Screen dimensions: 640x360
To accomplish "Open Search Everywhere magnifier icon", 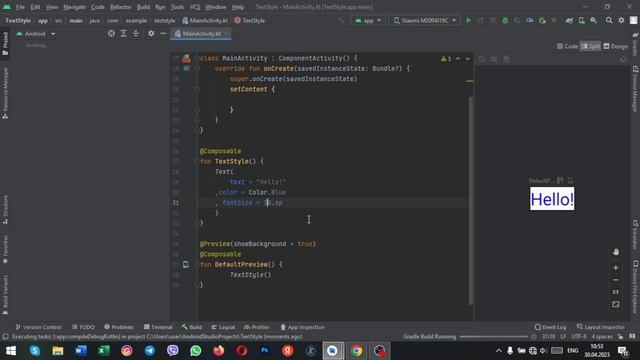I will pyautogui.click(x=609, y=20).
